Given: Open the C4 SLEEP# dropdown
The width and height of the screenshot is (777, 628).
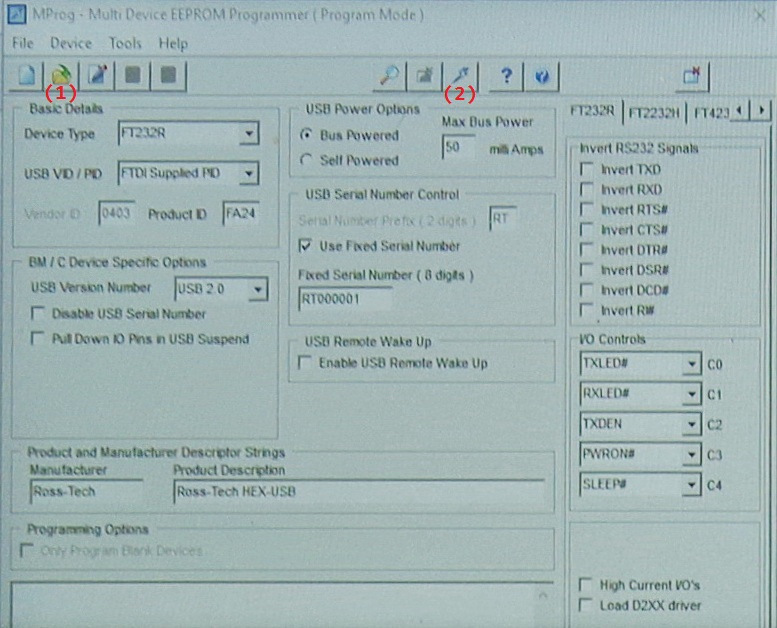Looking at the screenshot, I should [691, 485].
